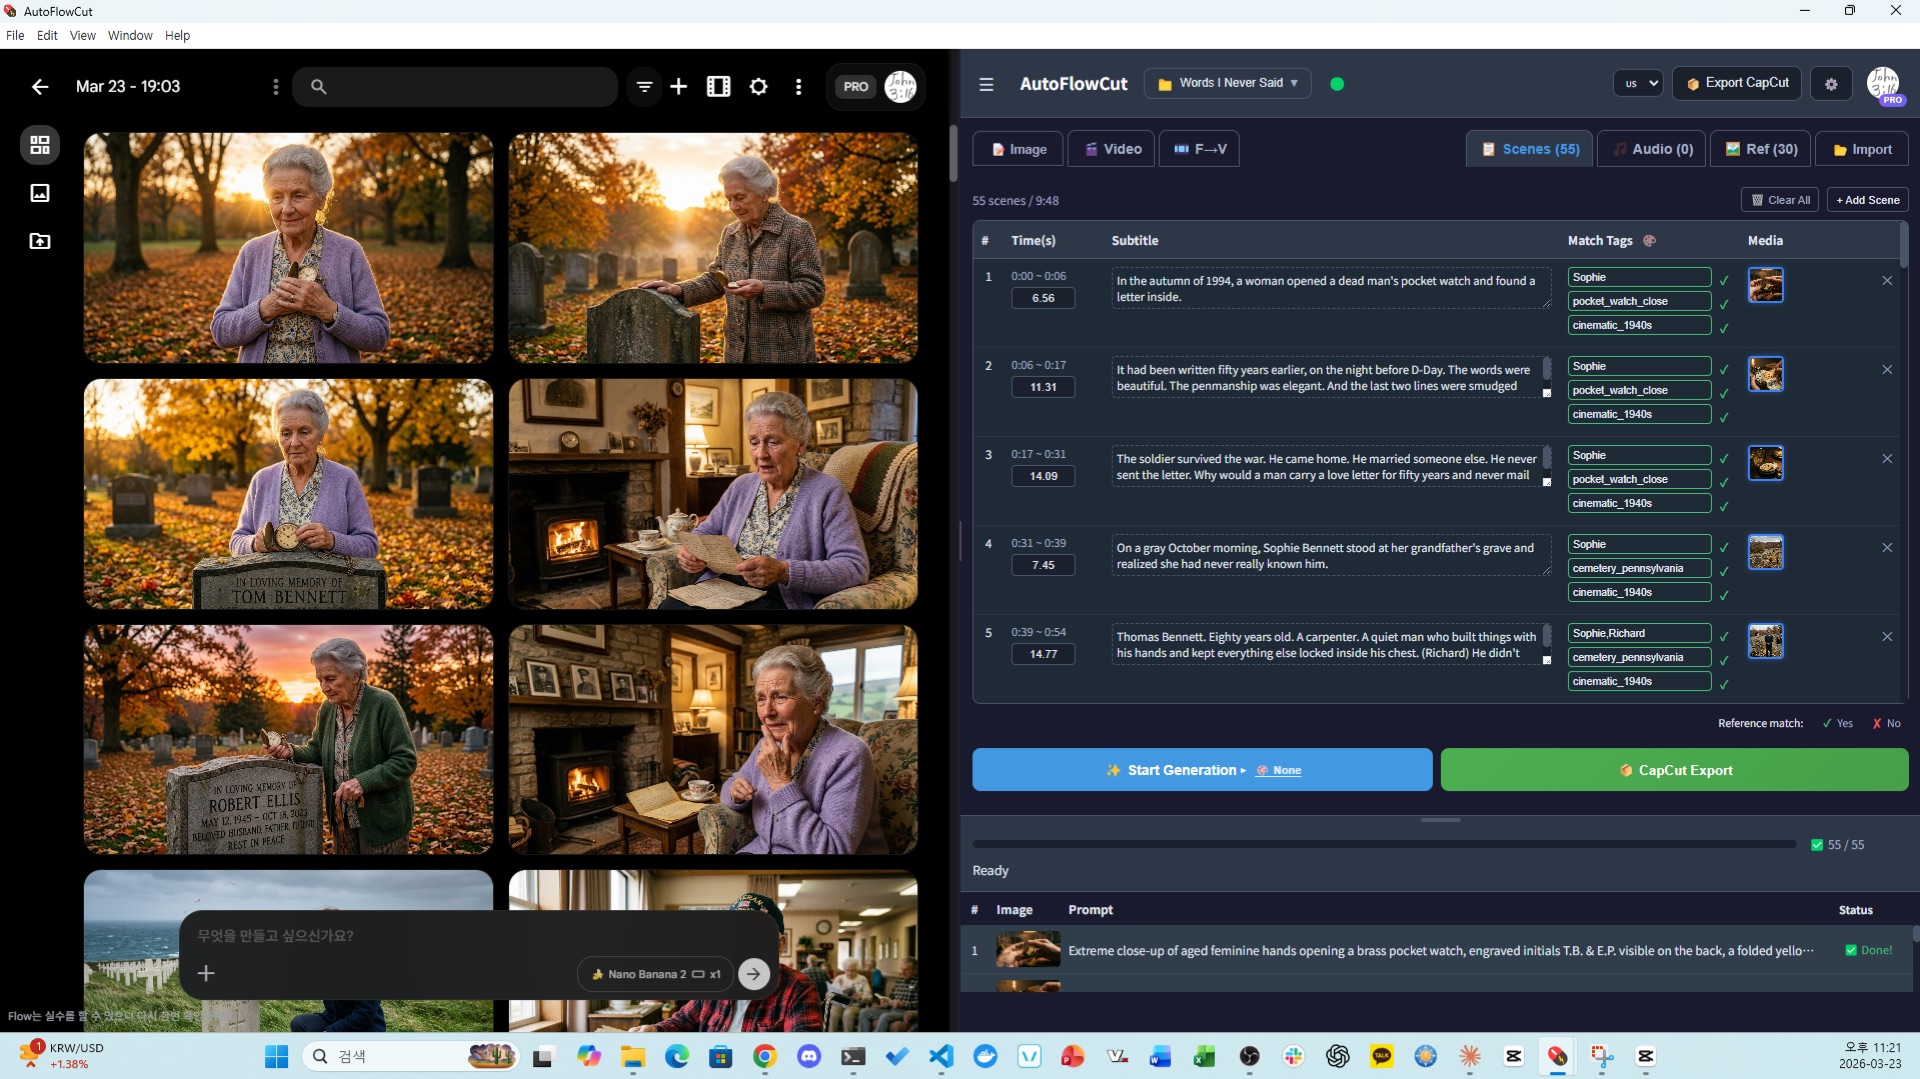The image size is (1920, 1079).
Task: Click the green CapCut Export button
Action: (1674, 770)
